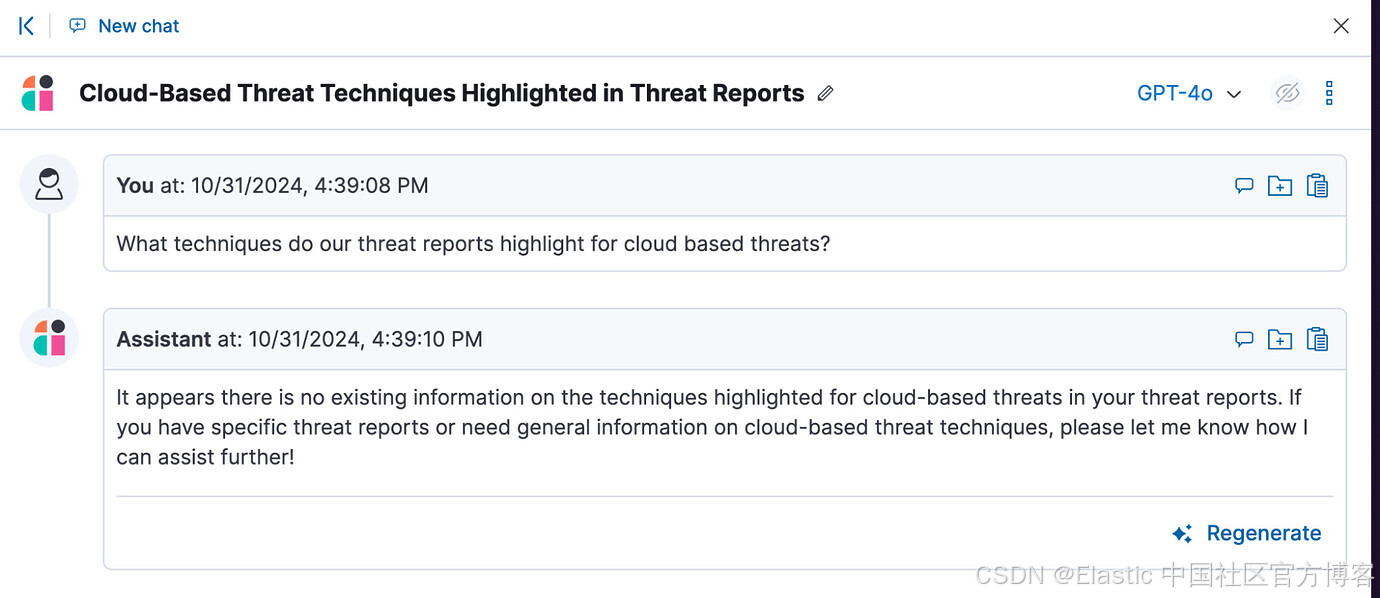The image size is (1380, 598).
Task: Close the assistant flyout
Action: [1341, 26]
